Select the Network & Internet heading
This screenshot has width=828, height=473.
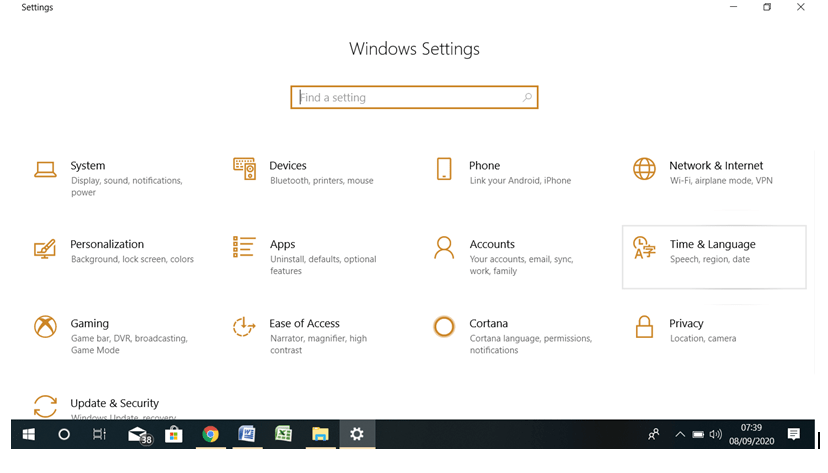(x=716, y=165)
